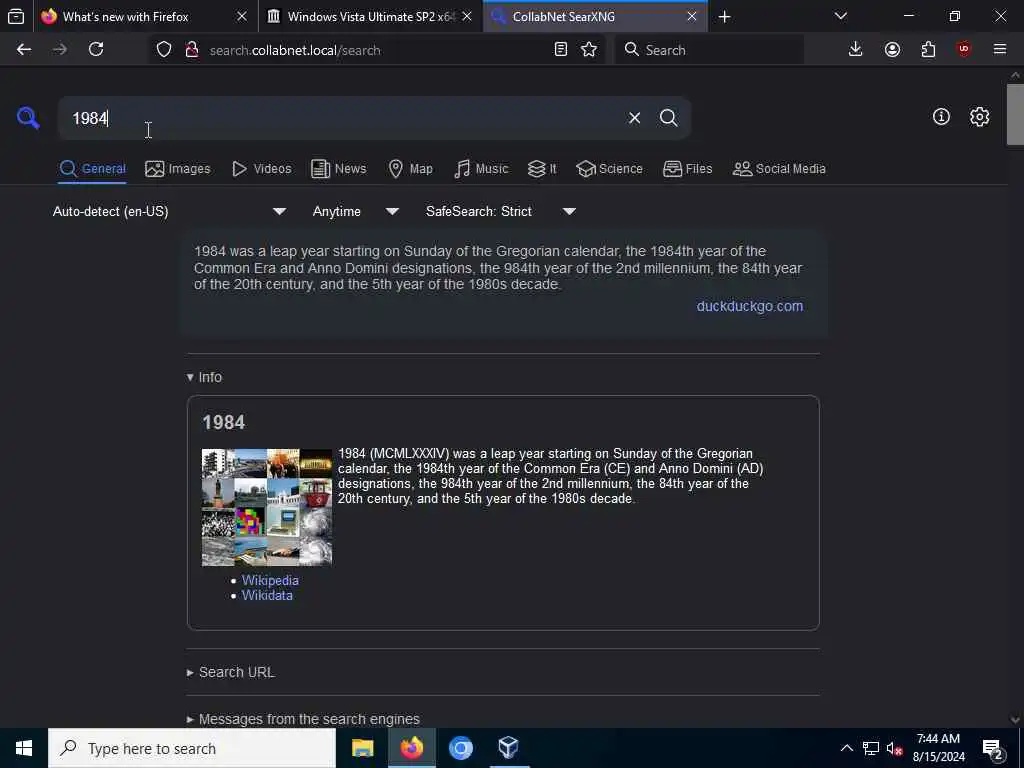
Task: Click the Firefox taskbar icon
Action: tap(412, 748)
